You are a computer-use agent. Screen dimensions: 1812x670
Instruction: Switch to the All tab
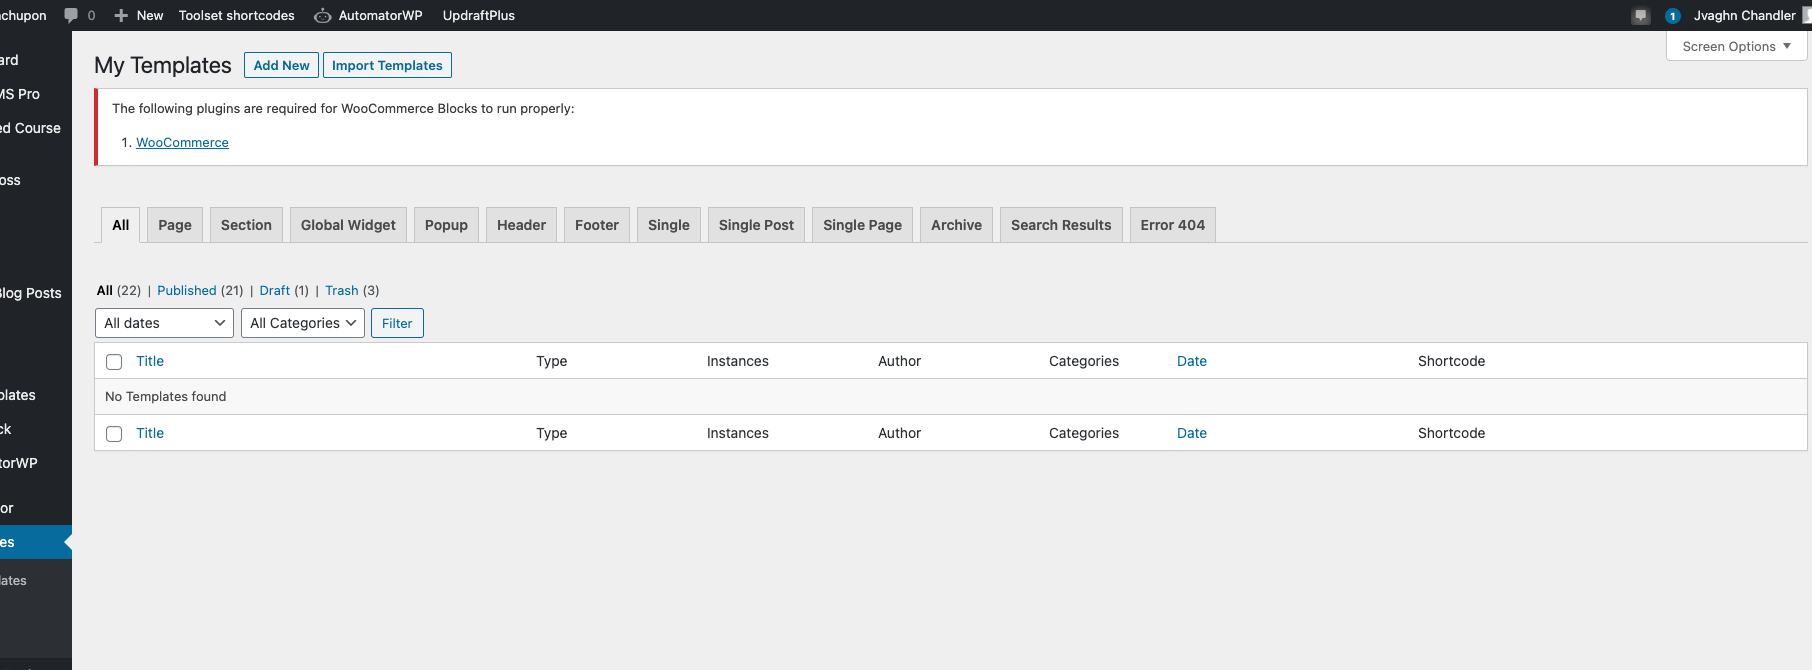tap(121, 225)
